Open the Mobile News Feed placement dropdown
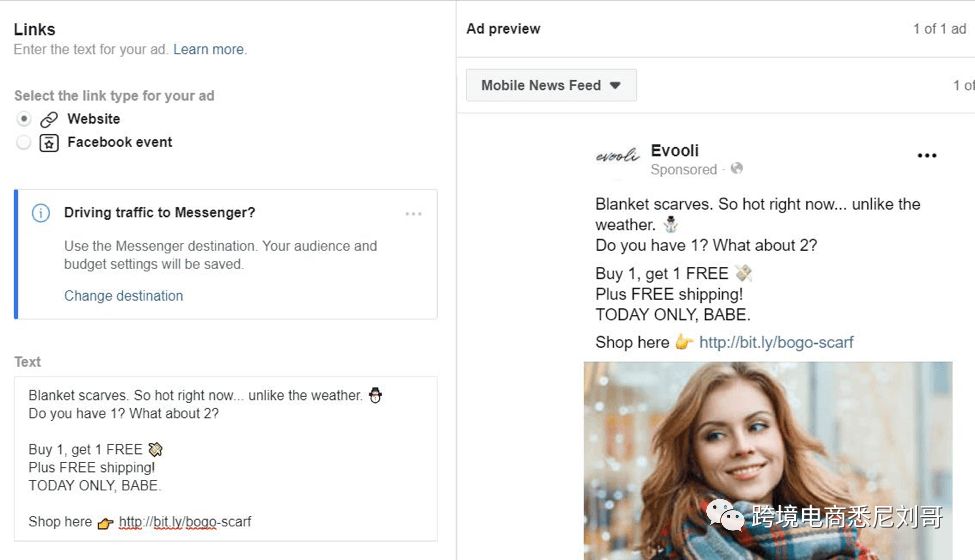The image size is (975, 560). point(551,85)
